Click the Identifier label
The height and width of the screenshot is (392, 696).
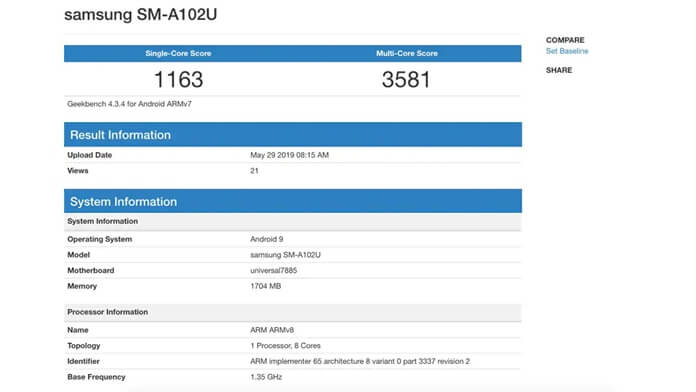[83, 361]
